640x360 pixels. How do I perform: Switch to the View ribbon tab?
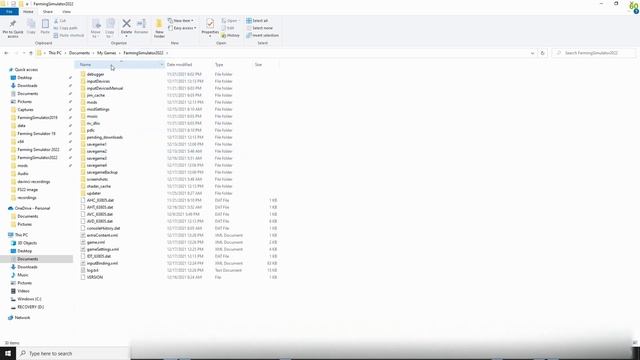coord(67,12)
